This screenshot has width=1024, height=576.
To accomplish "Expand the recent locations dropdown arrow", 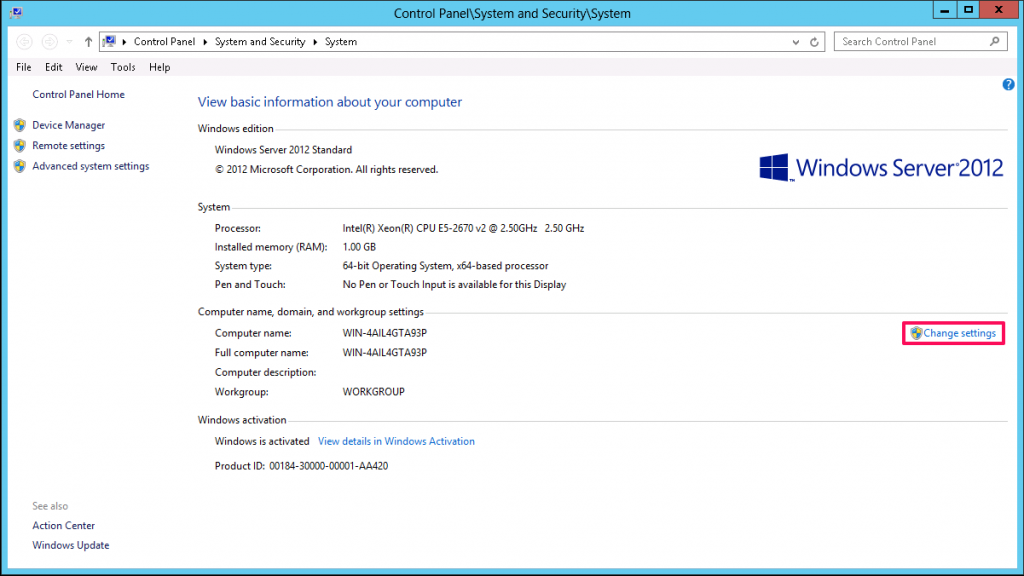I will [69, 42].
